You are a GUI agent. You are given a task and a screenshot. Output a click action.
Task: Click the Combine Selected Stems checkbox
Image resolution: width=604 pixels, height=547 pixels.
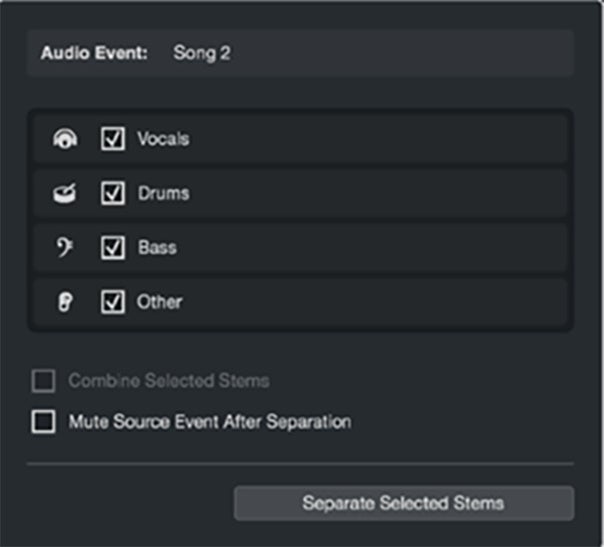coord(44,381)
